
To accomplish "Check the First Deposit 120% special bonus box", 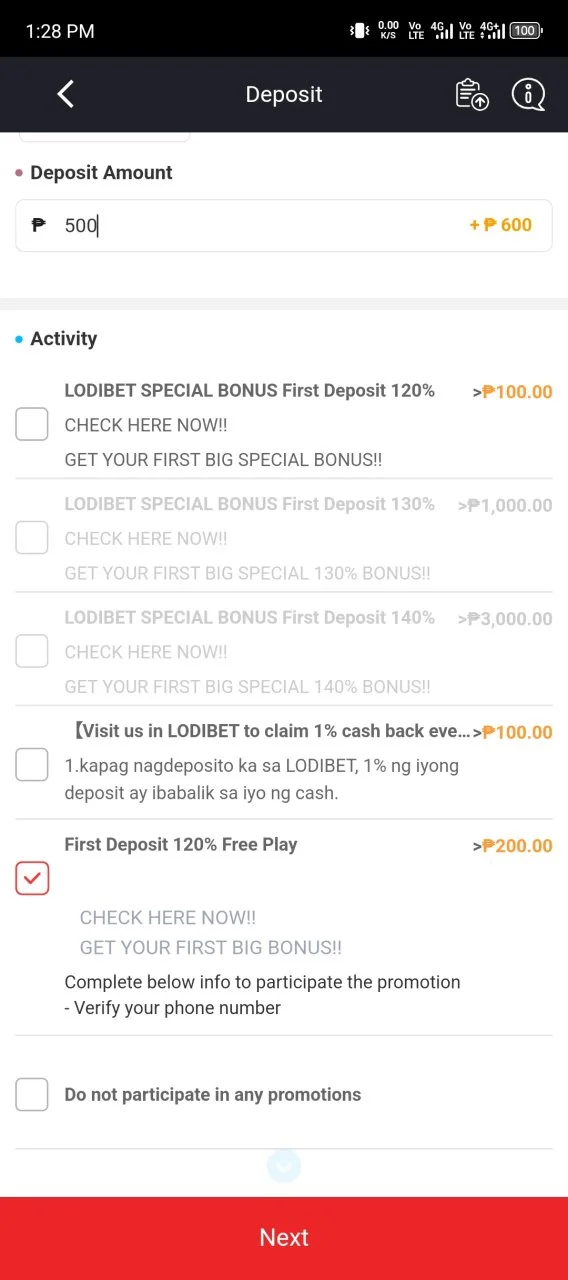I will [x=32, y=424].
